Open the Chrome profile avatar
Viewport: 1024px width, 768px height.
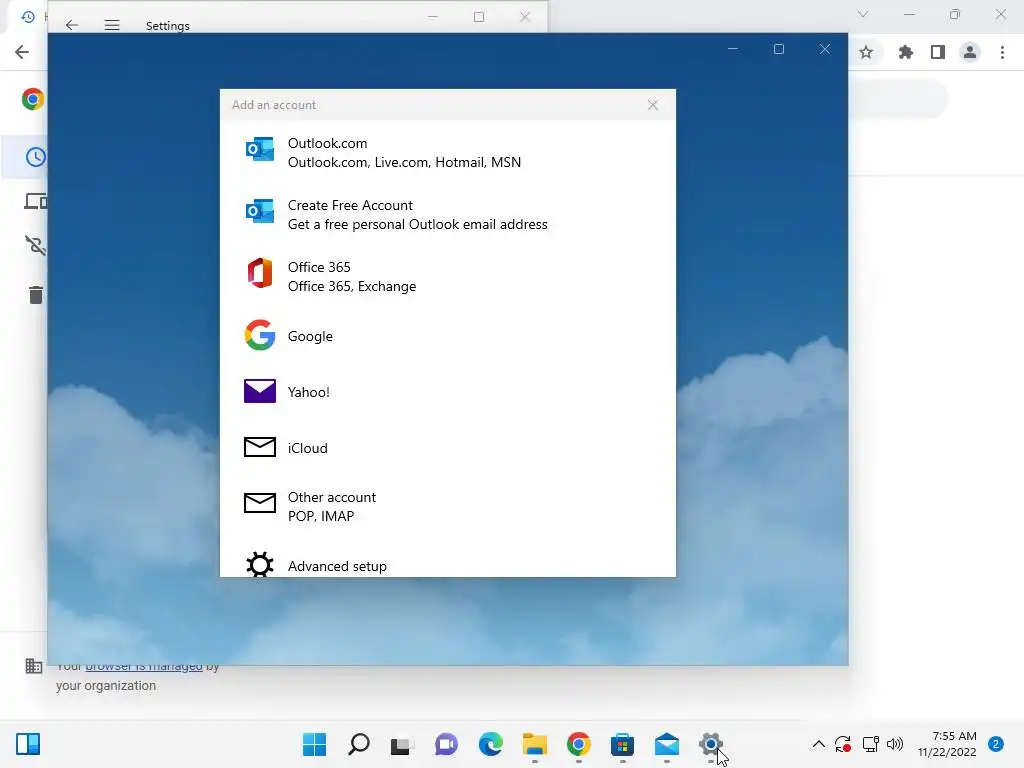(970, 52)
